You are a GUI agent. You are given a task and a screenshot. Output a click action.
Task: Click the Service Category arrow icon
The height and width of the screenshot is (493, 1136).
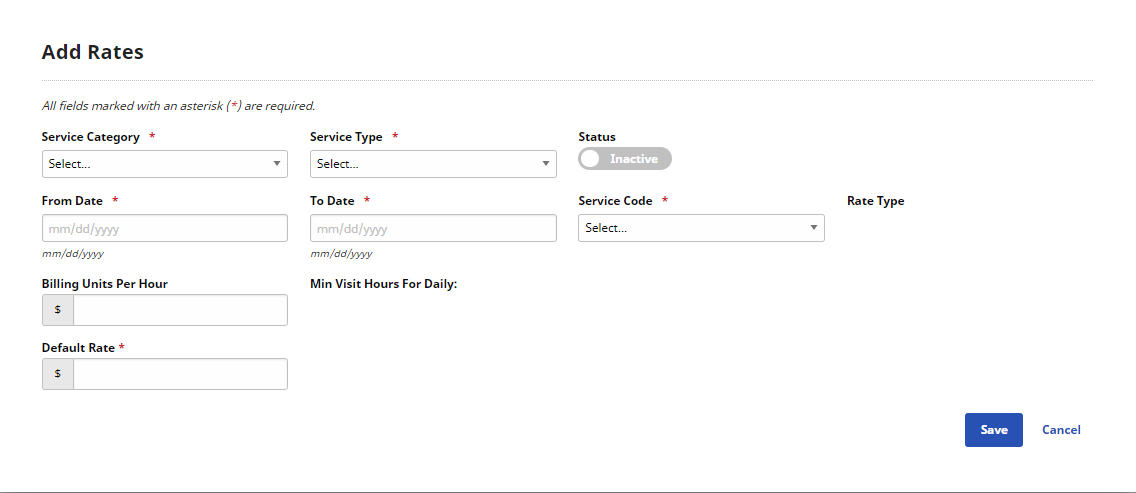click(277, 164)
